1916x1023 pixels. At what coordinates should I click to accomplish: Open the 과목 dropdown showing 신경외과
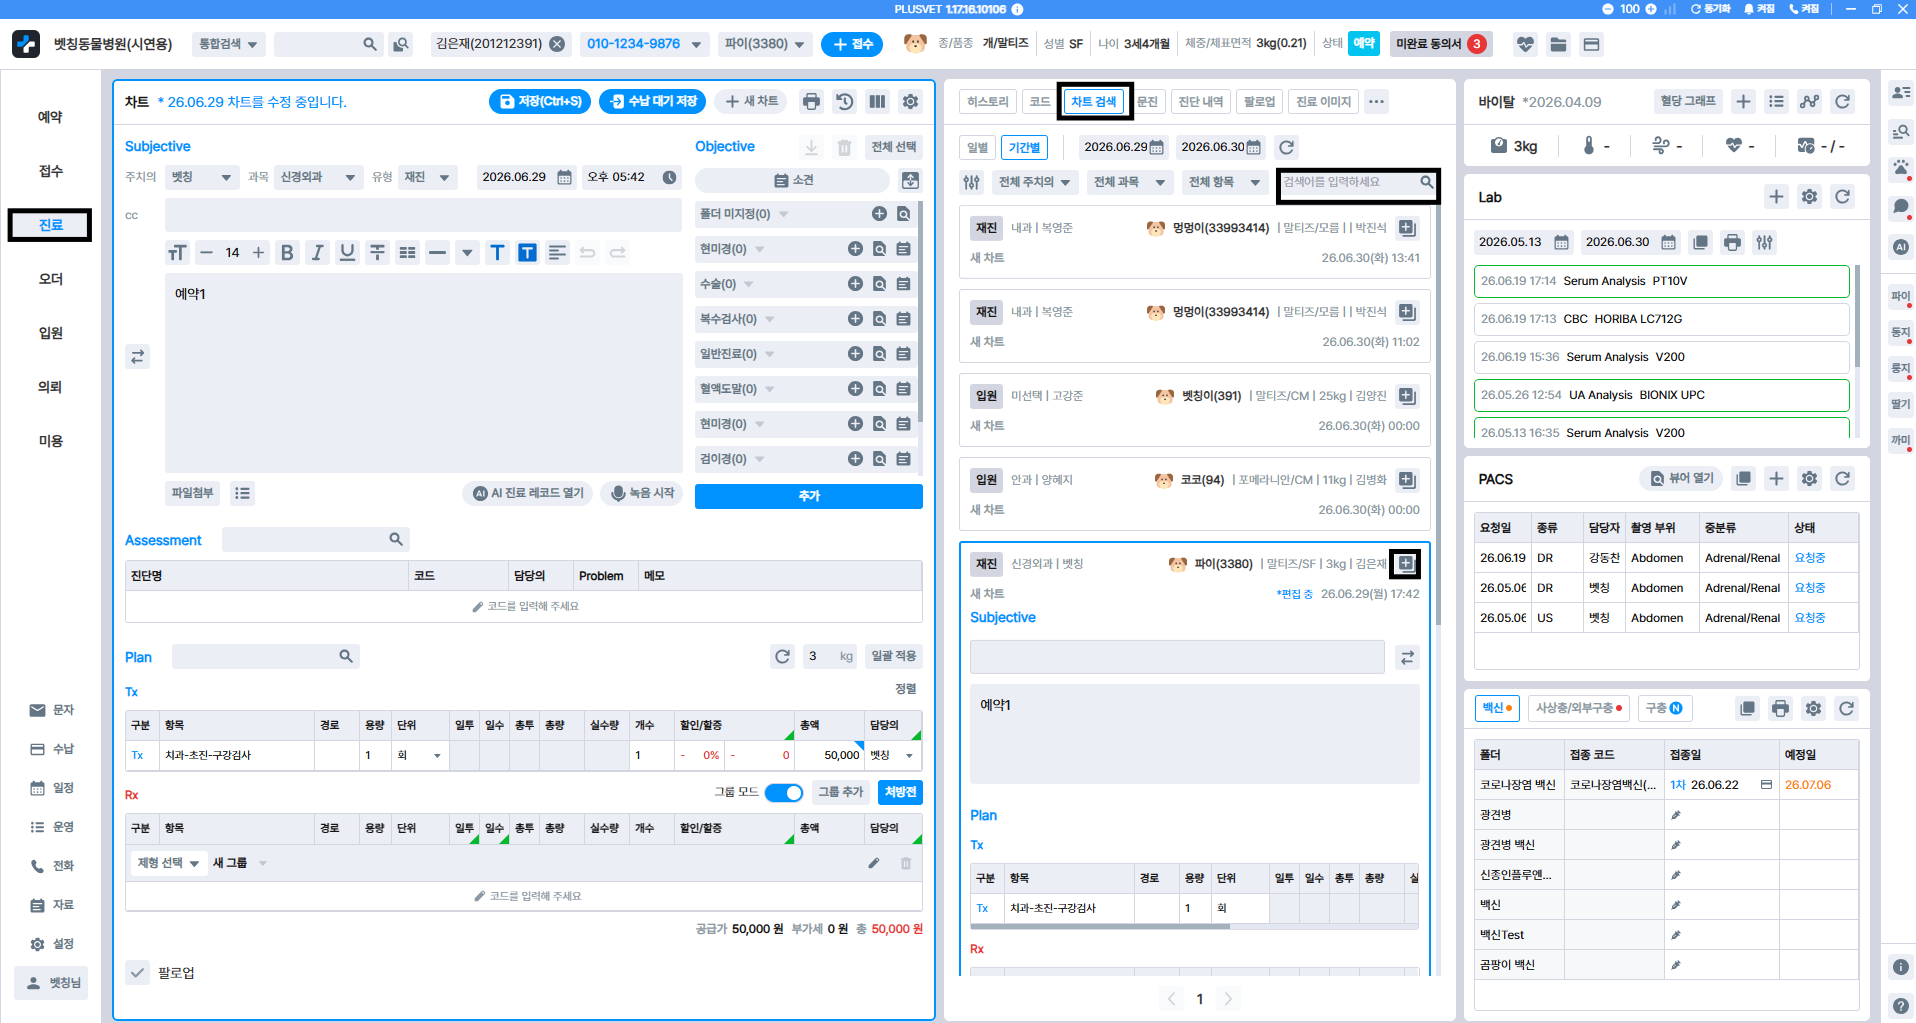(x=318, y=177)
